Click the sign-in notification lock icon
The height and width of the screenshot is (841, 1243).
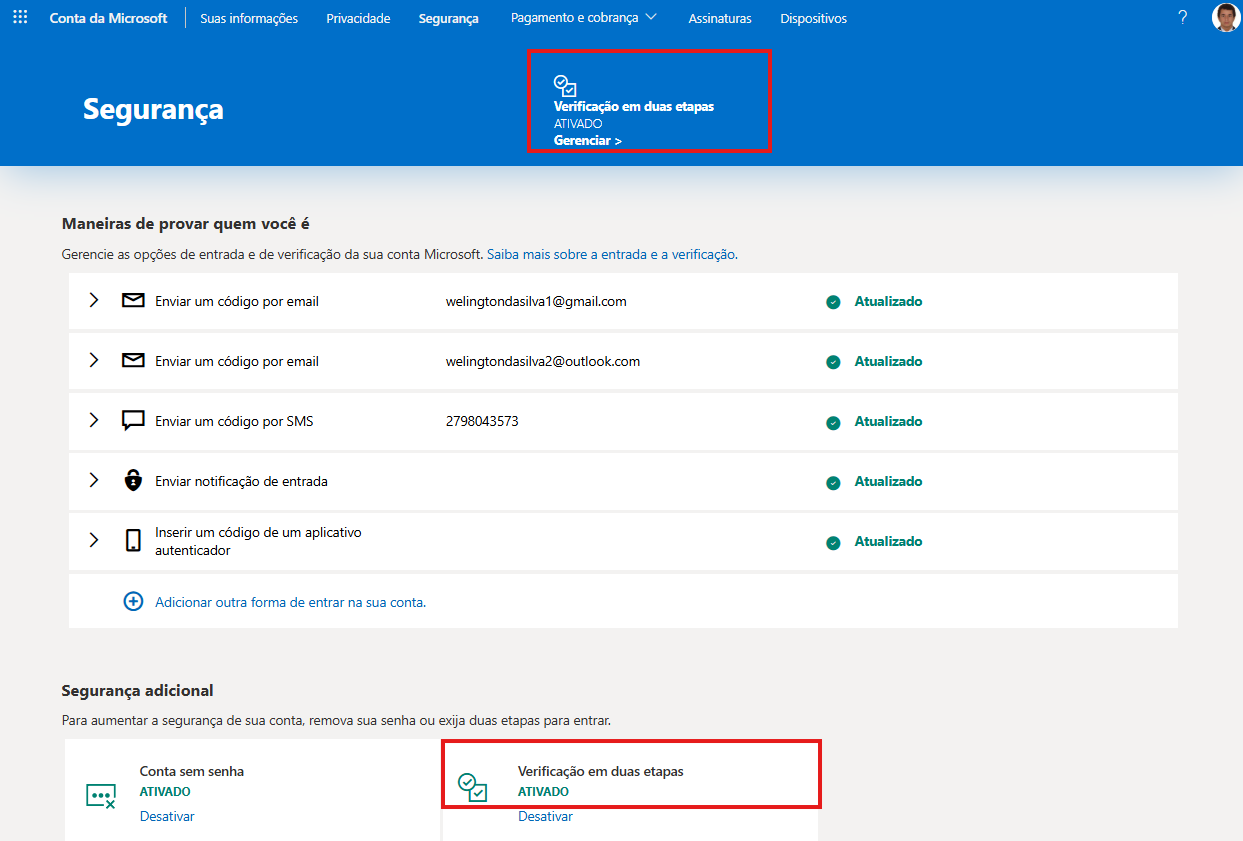click(x=133, y=480)
